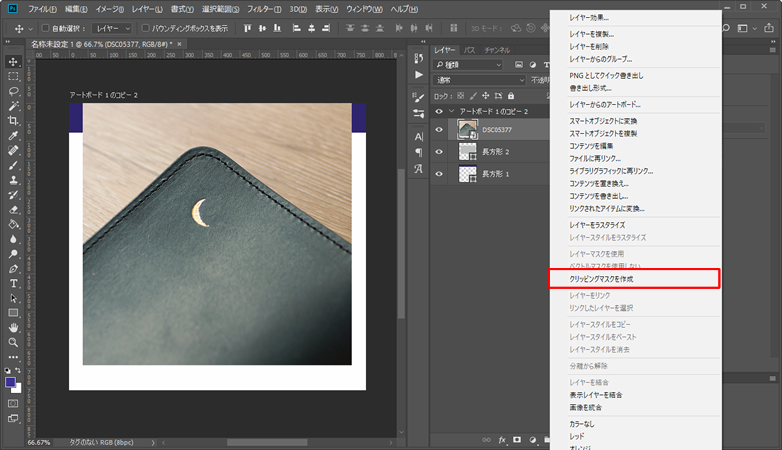Click align top edges icon in options bar
Image resolution: width=782 pixels, height=450 pixels.
(x=247, y=28)
